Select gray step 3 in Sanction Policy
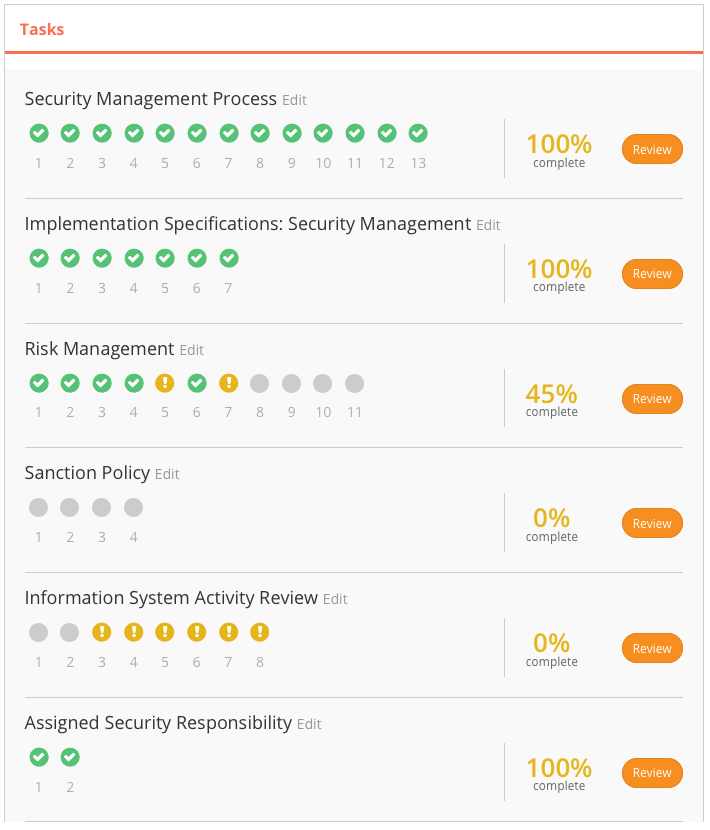The image size is (710, 830). (102, 507)
